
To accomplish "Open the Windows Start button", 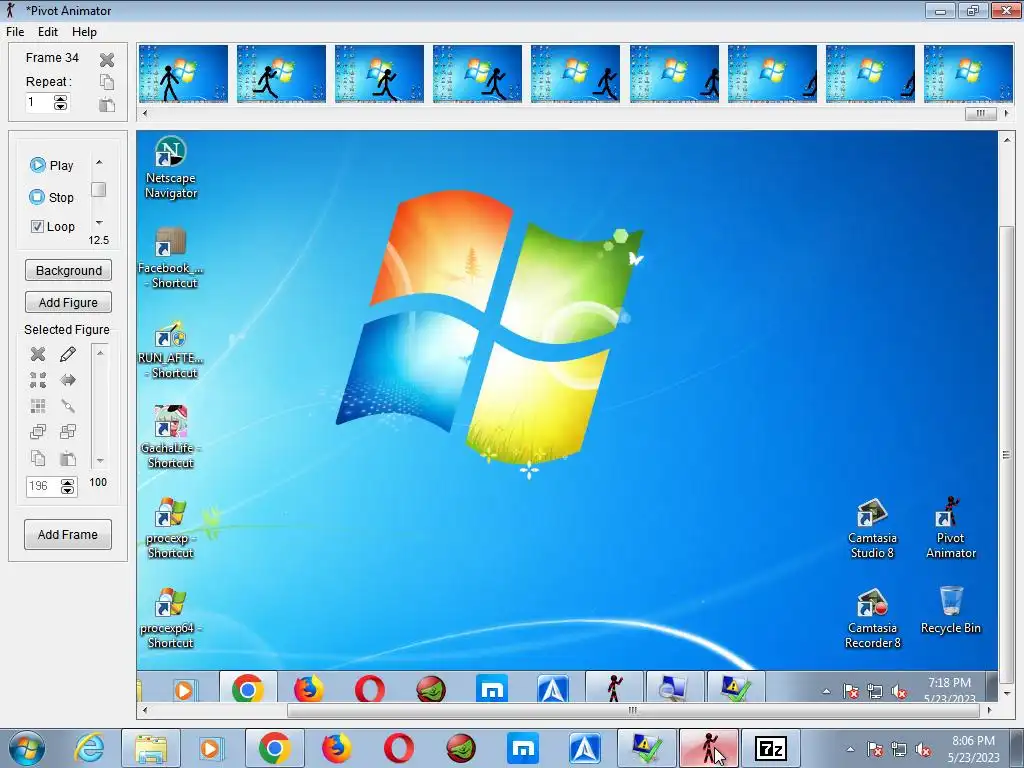I will [27, 748].
